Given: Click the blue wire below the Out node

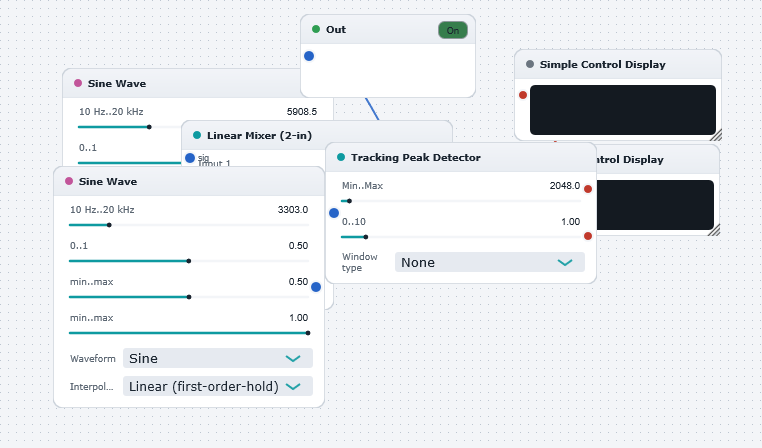Looking at the screenshot, I should (372, 109).
